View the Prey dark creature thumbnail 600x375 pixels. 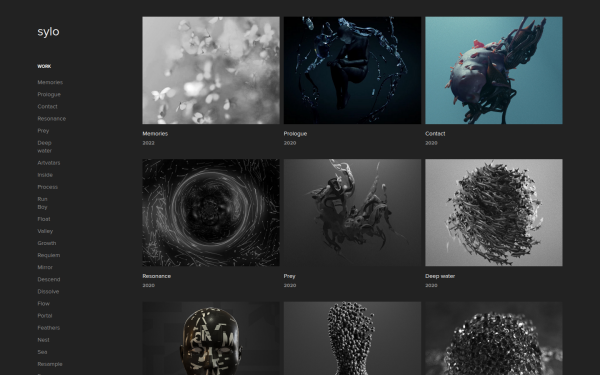[x=352, y=212]
